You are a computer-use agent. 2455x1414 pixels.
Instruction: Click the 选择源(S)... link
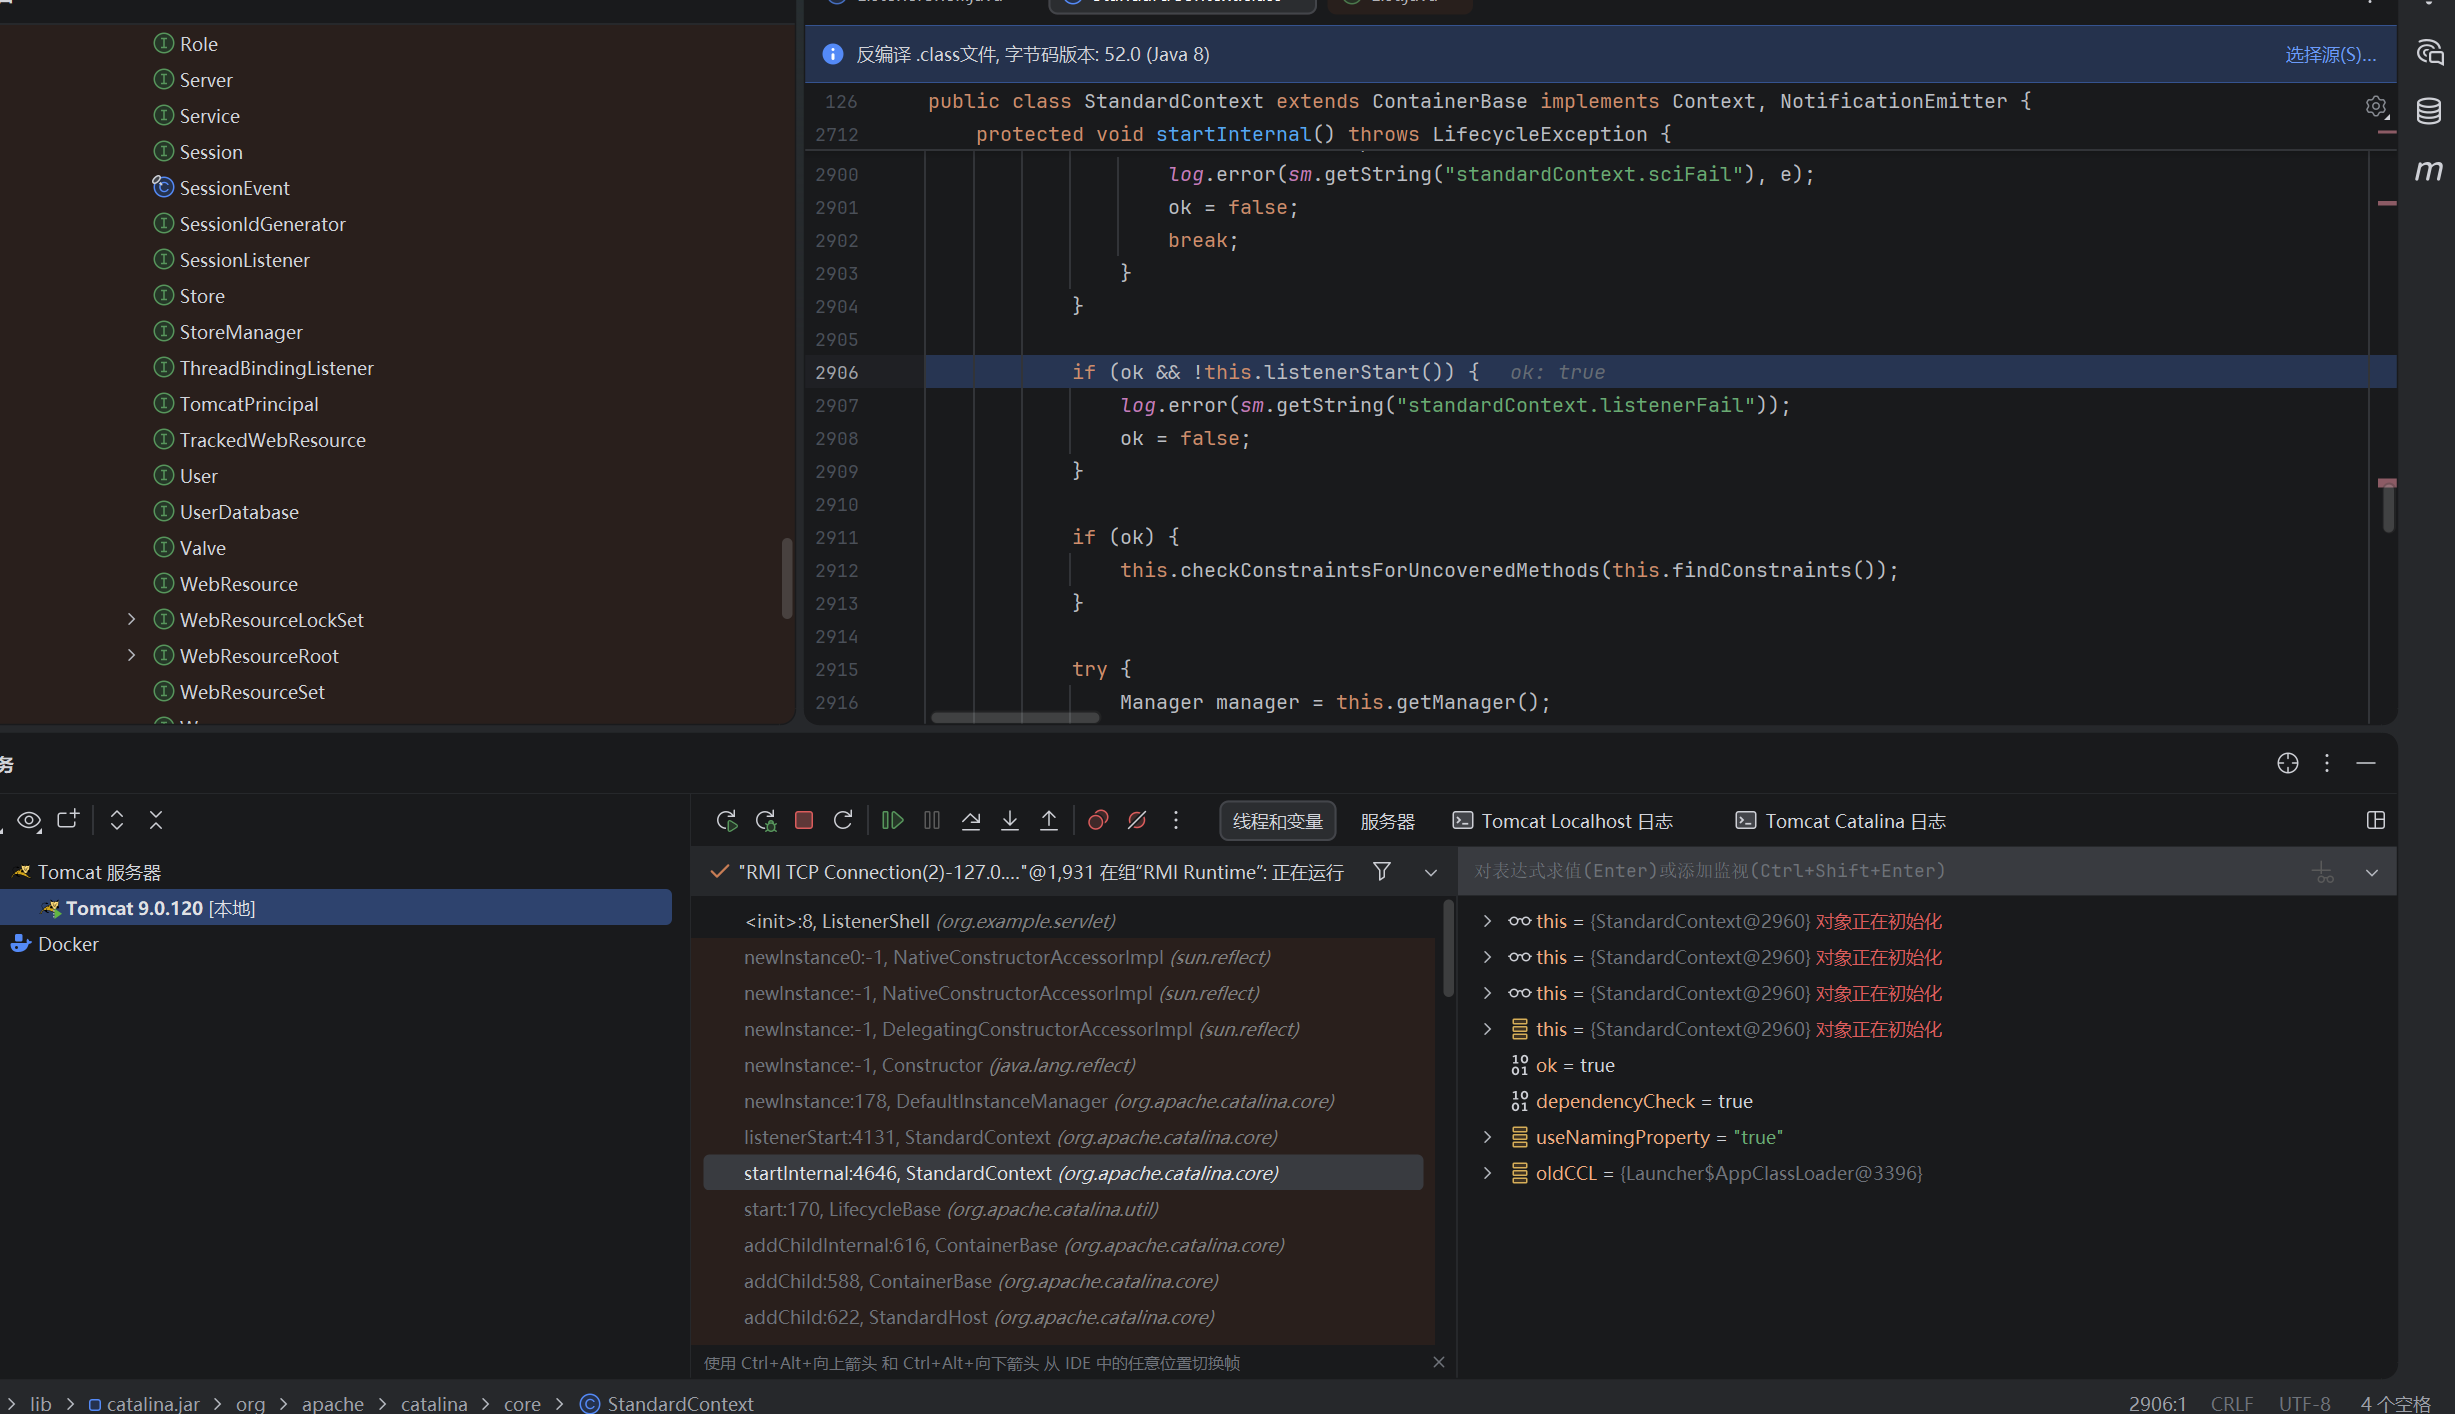pyautogui.click(x=2331, y=54)
